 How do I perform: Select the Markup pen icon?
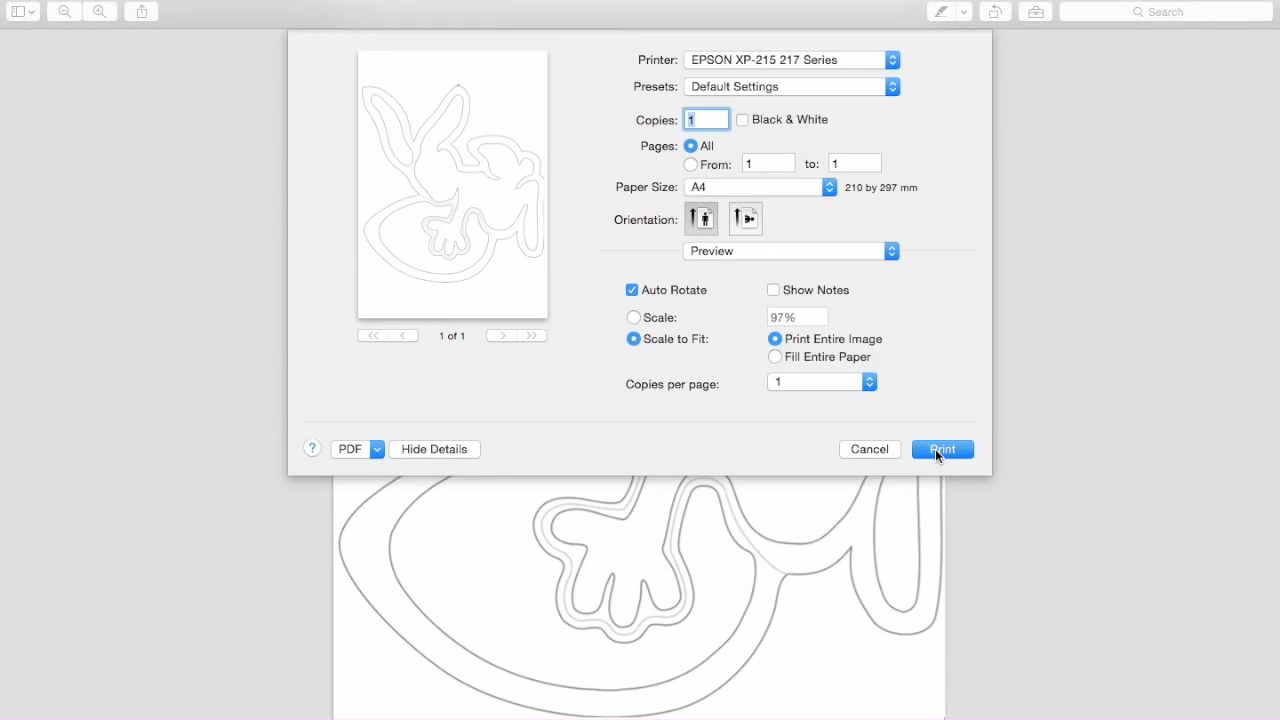point(940,11)
